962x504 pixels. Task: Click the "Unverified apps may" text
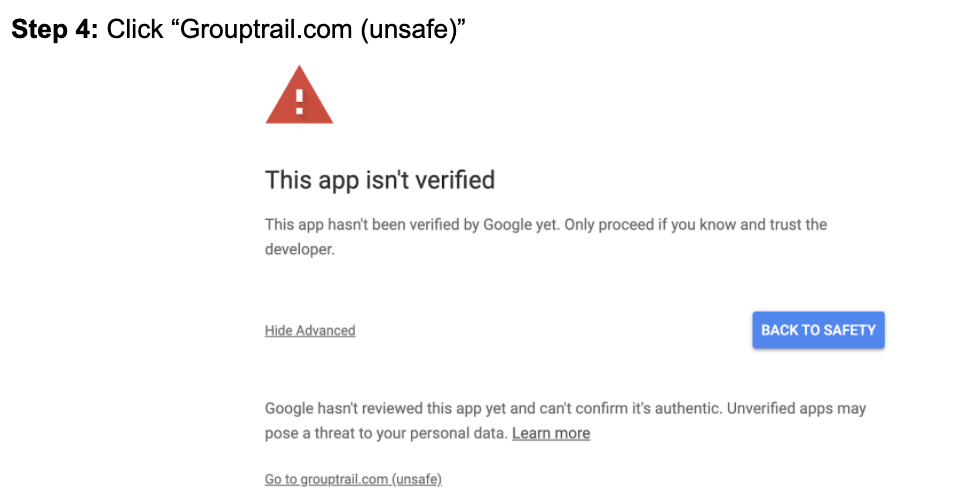click(x=797, y=409)
